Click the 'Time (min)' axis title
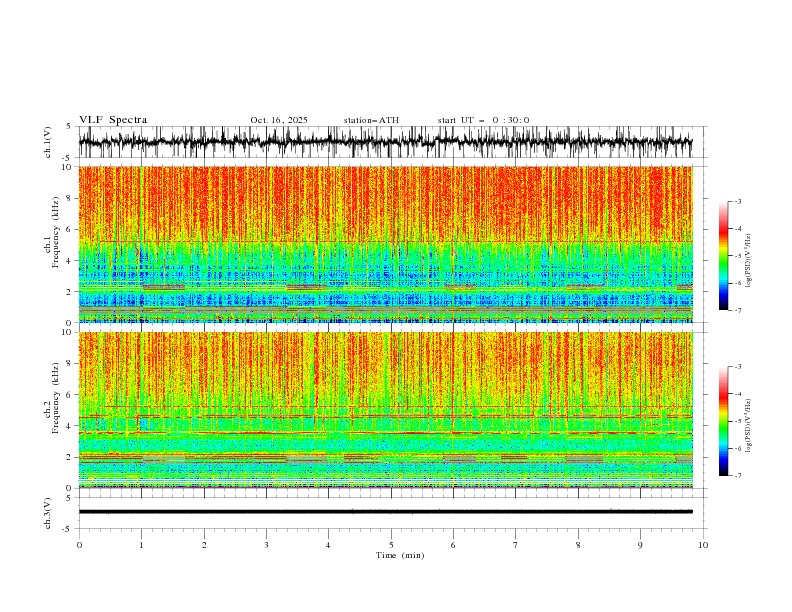Viewport: 792px width, 612px height. click(400, 555)
